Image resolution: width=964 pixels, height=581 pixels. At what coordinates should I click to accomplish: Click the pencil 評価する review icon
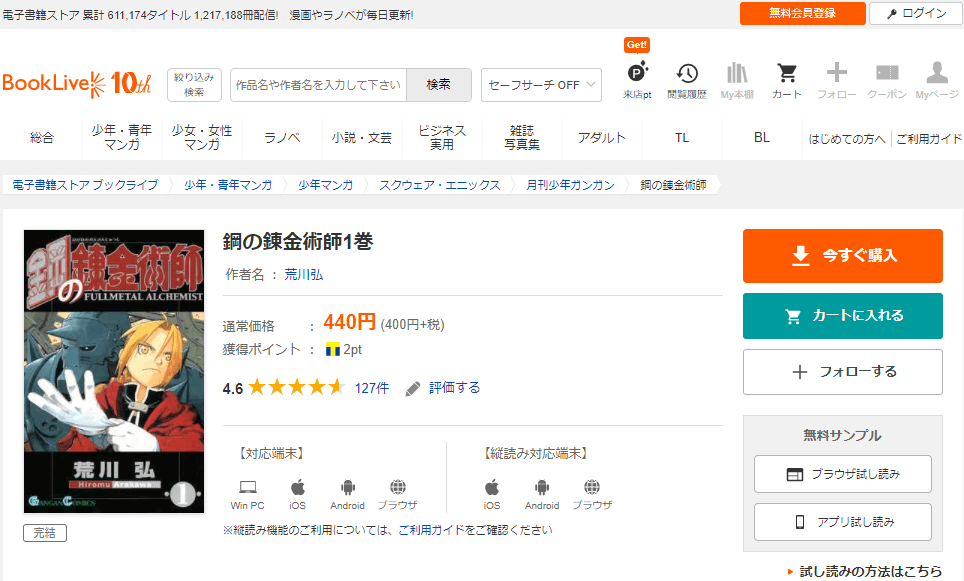413,388
